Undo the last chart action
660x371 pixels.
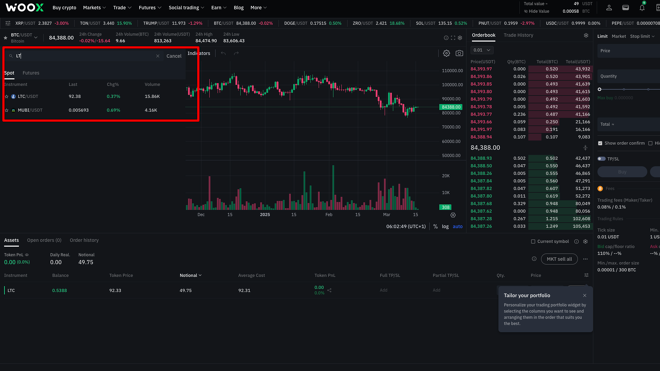click(x=224, y=53)
